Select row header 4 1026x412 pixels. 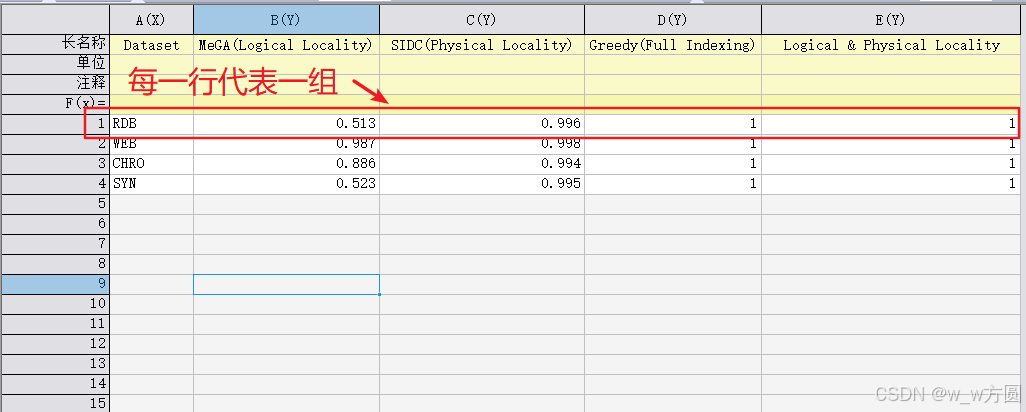(x=55, y=184)
